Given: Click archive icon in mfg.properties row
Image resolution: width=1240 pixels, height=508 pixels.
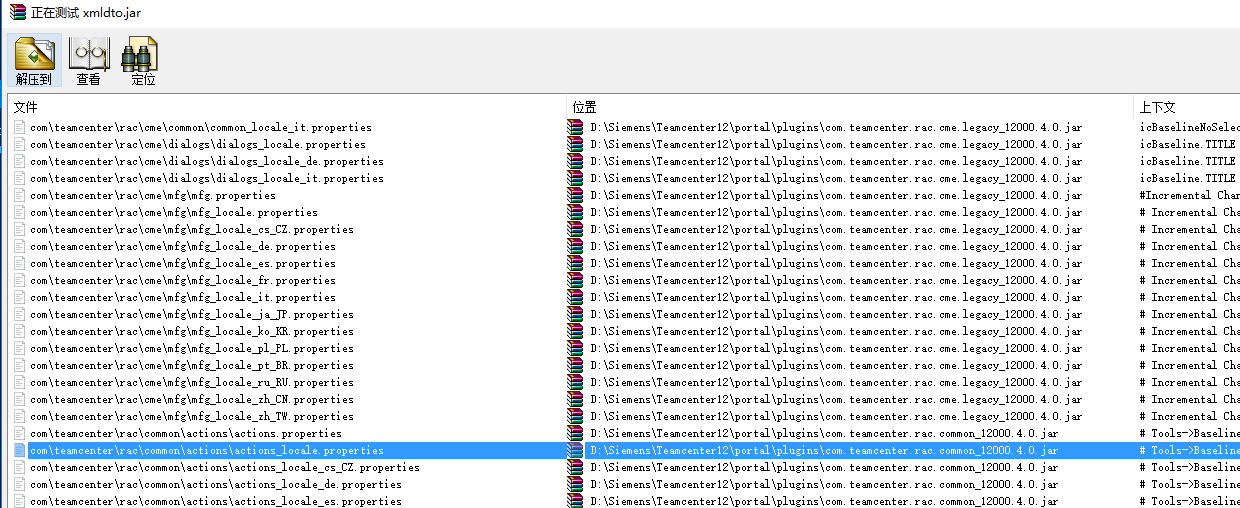Looking at the screenshot, I should pos(575,195).
